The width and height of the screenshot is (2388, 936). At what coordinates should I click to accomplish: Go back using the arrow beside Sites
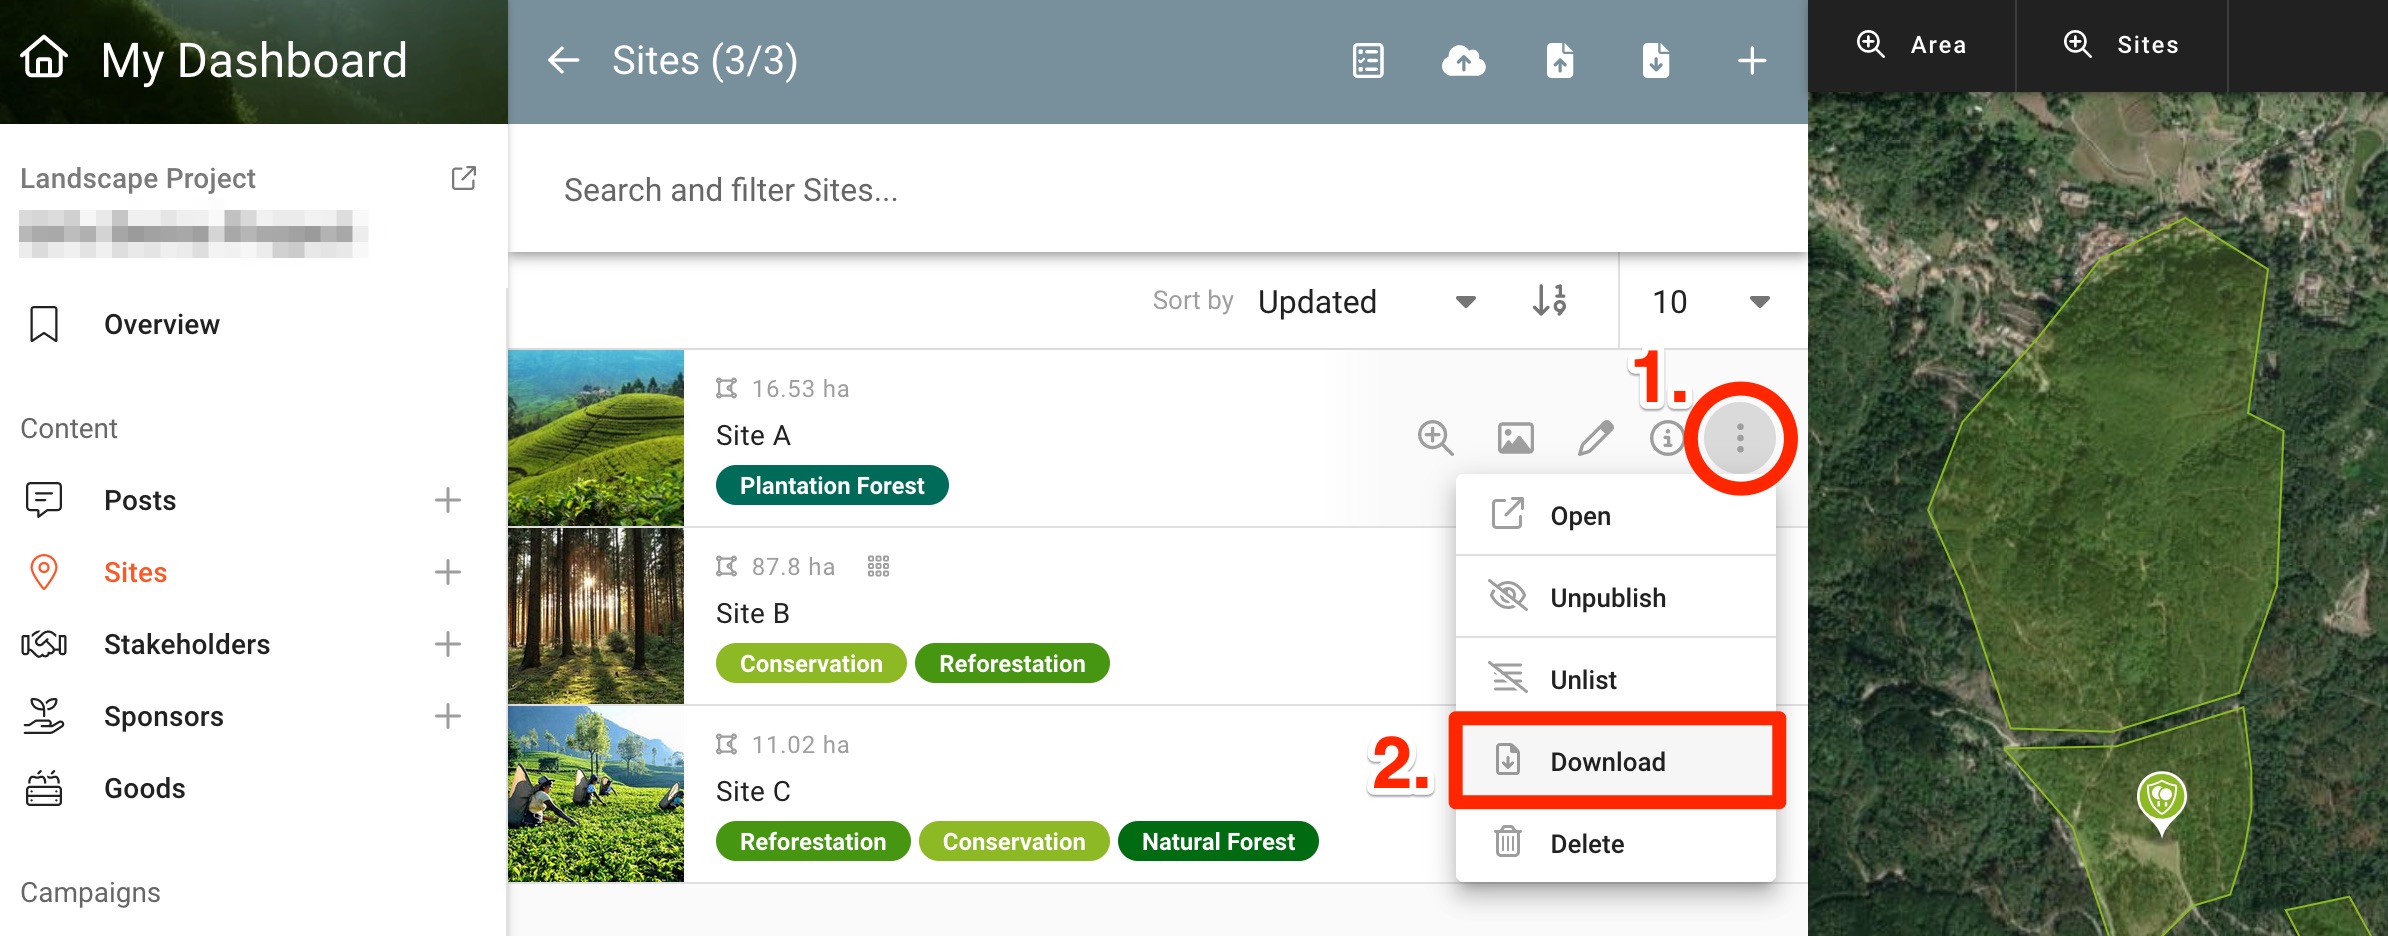(x=563, y=60)
